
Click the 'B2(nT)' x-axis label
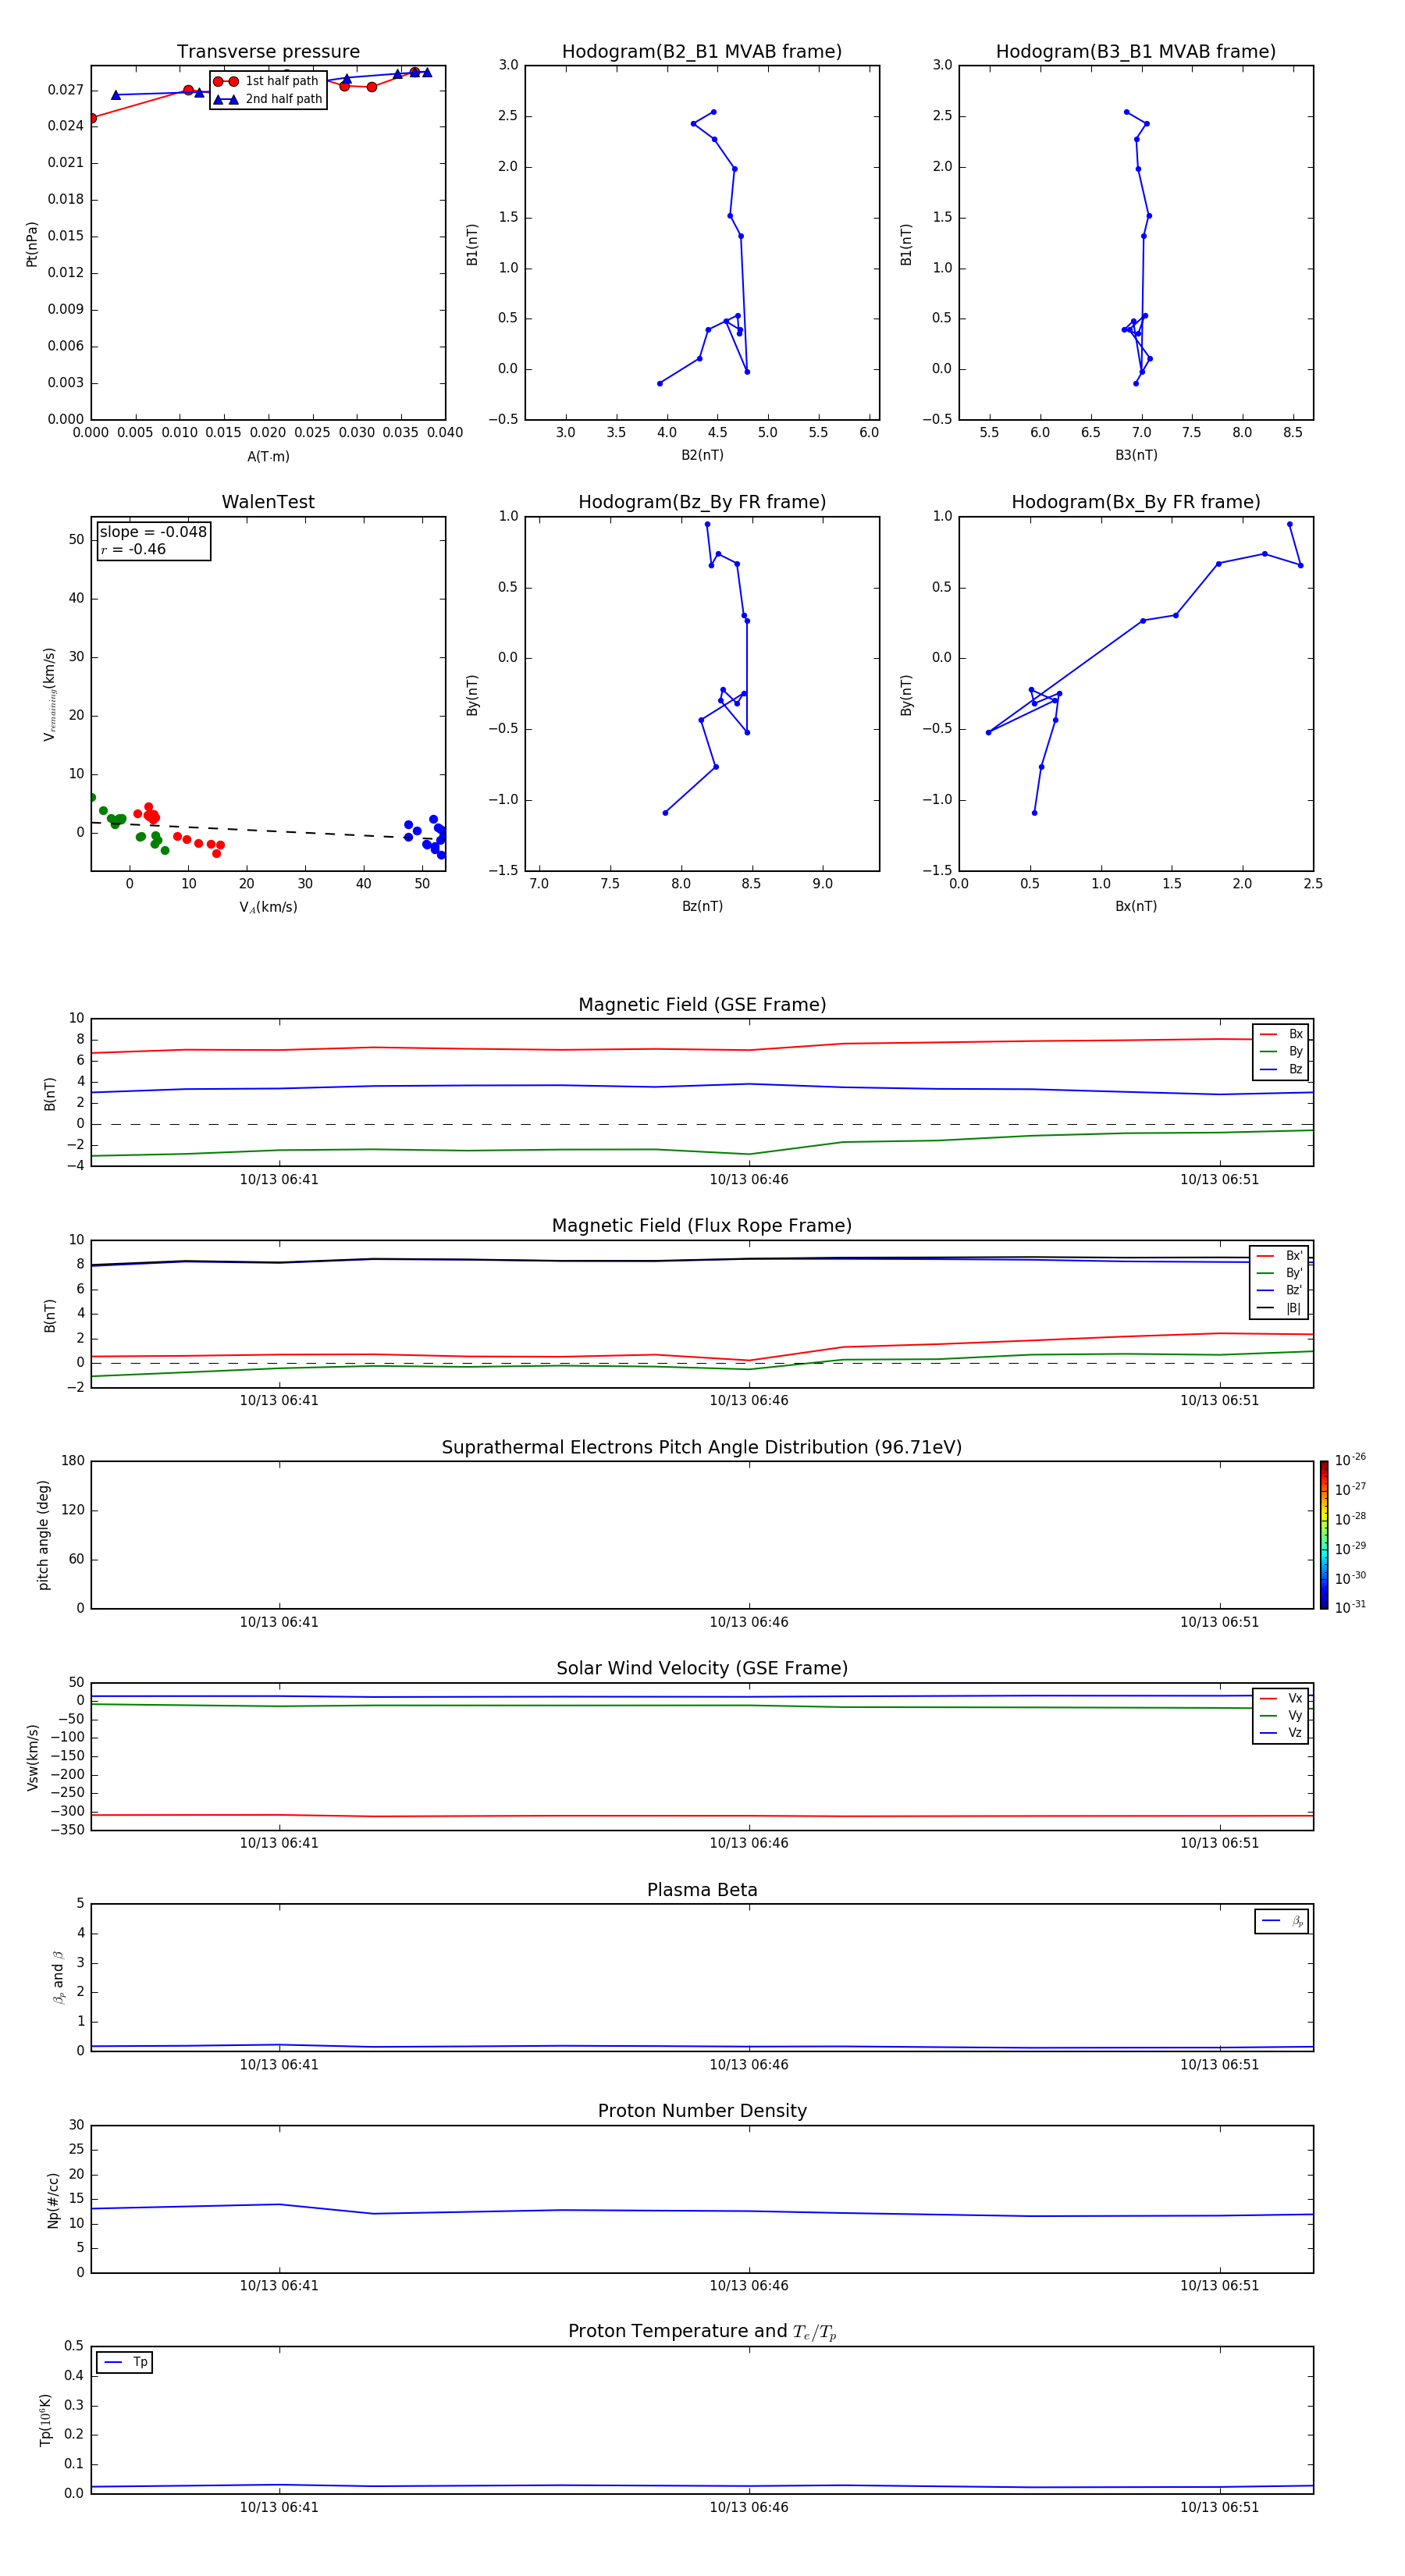(702, 455)
